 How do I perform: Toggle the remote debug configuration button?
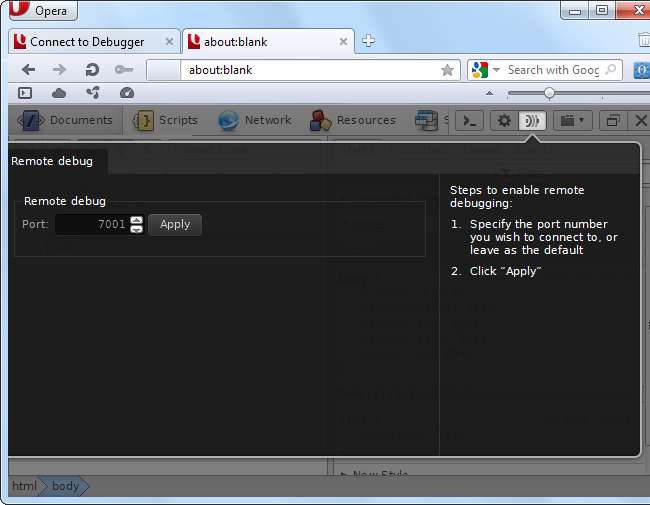532,120
